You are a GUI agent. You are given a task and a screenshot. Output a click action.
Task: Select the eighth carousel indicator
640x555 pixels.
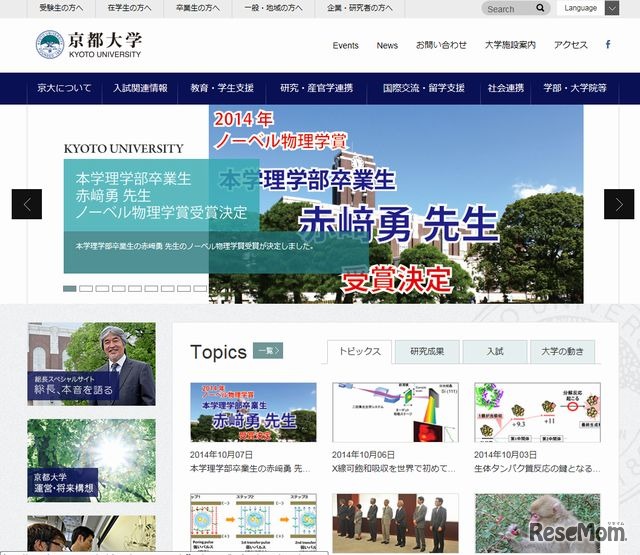pyautogui.click(x=184, y=289)
